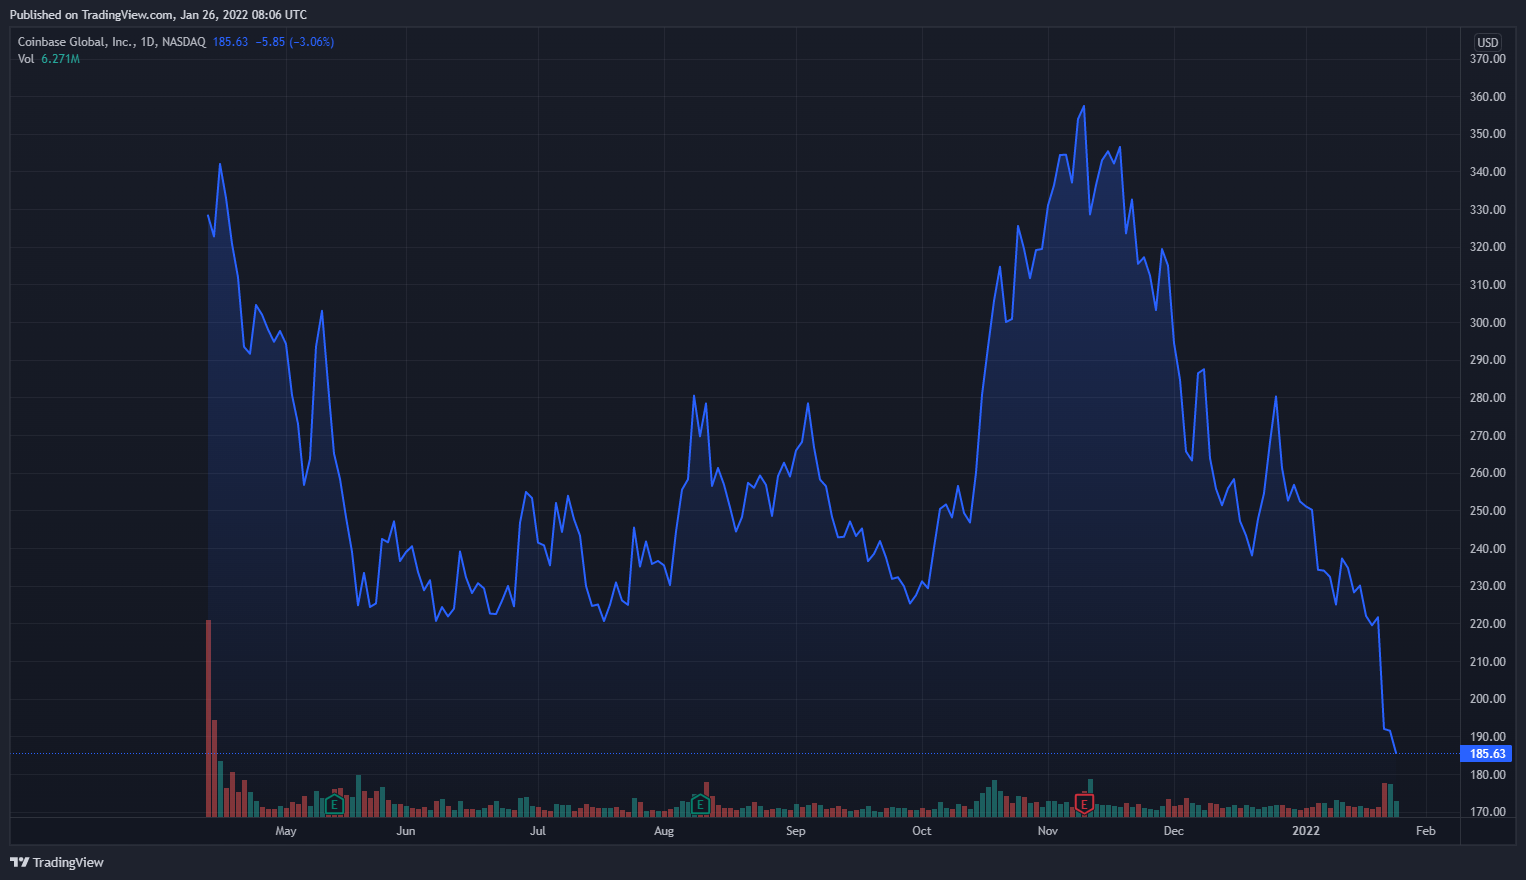Click the 170.00 price axis label
1526x880 pixels.
[x=1488, y=812]
